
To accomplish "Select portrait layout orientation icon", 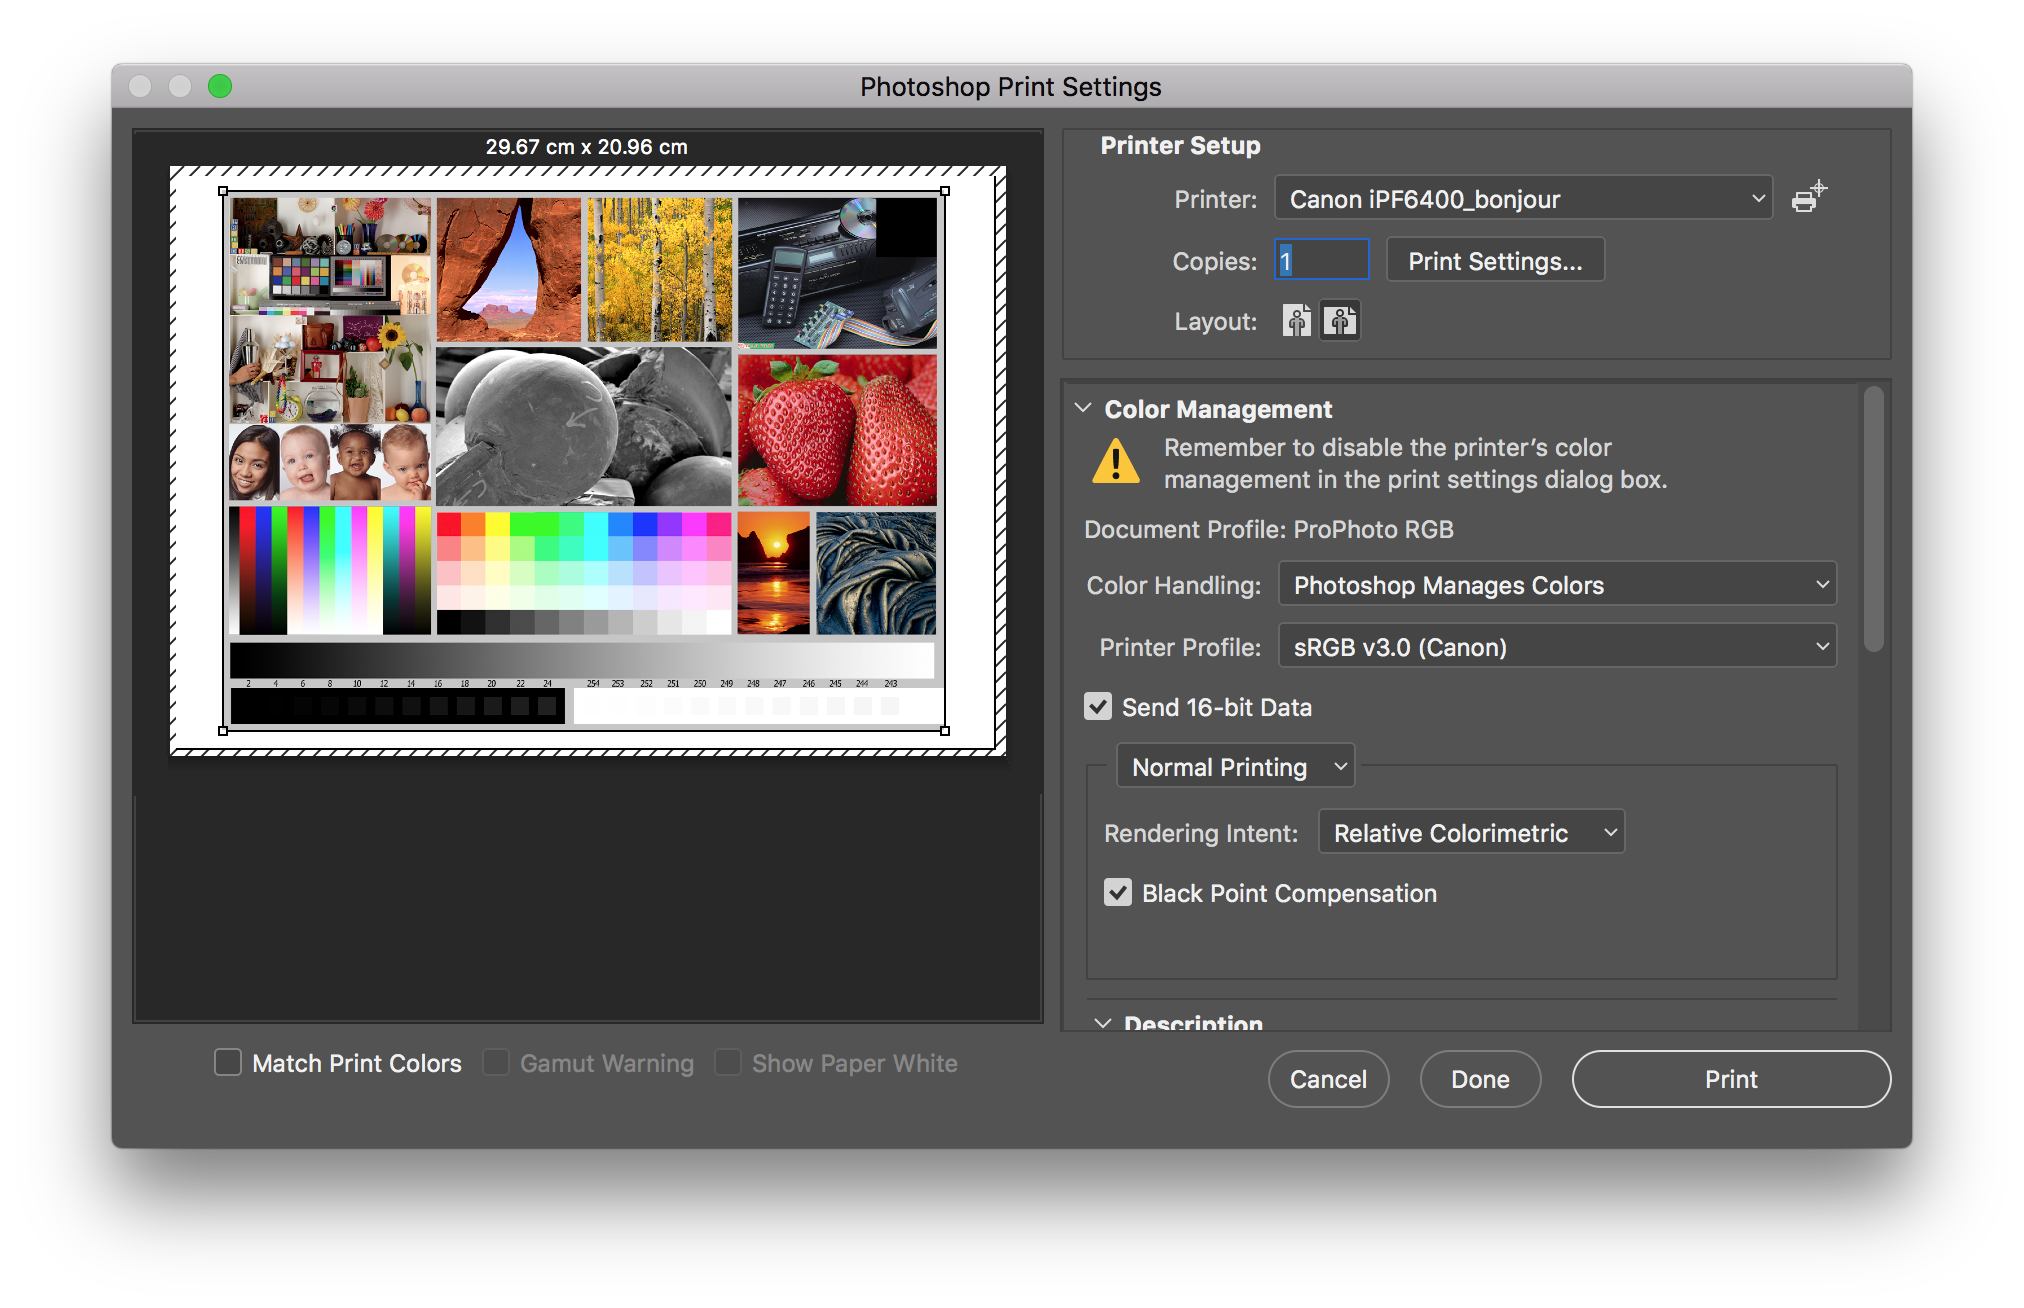I will tap(1297, 321).
